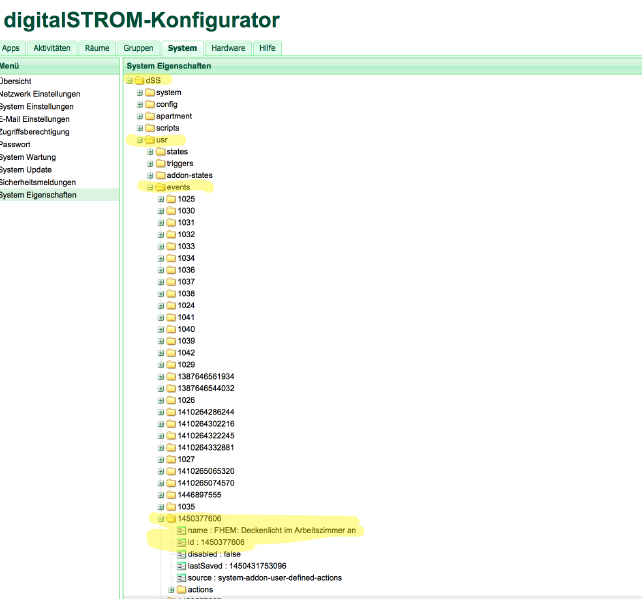This screenshot has width=642, height=599.
Task: Click the config folder icon
Action: click(150, 104)
